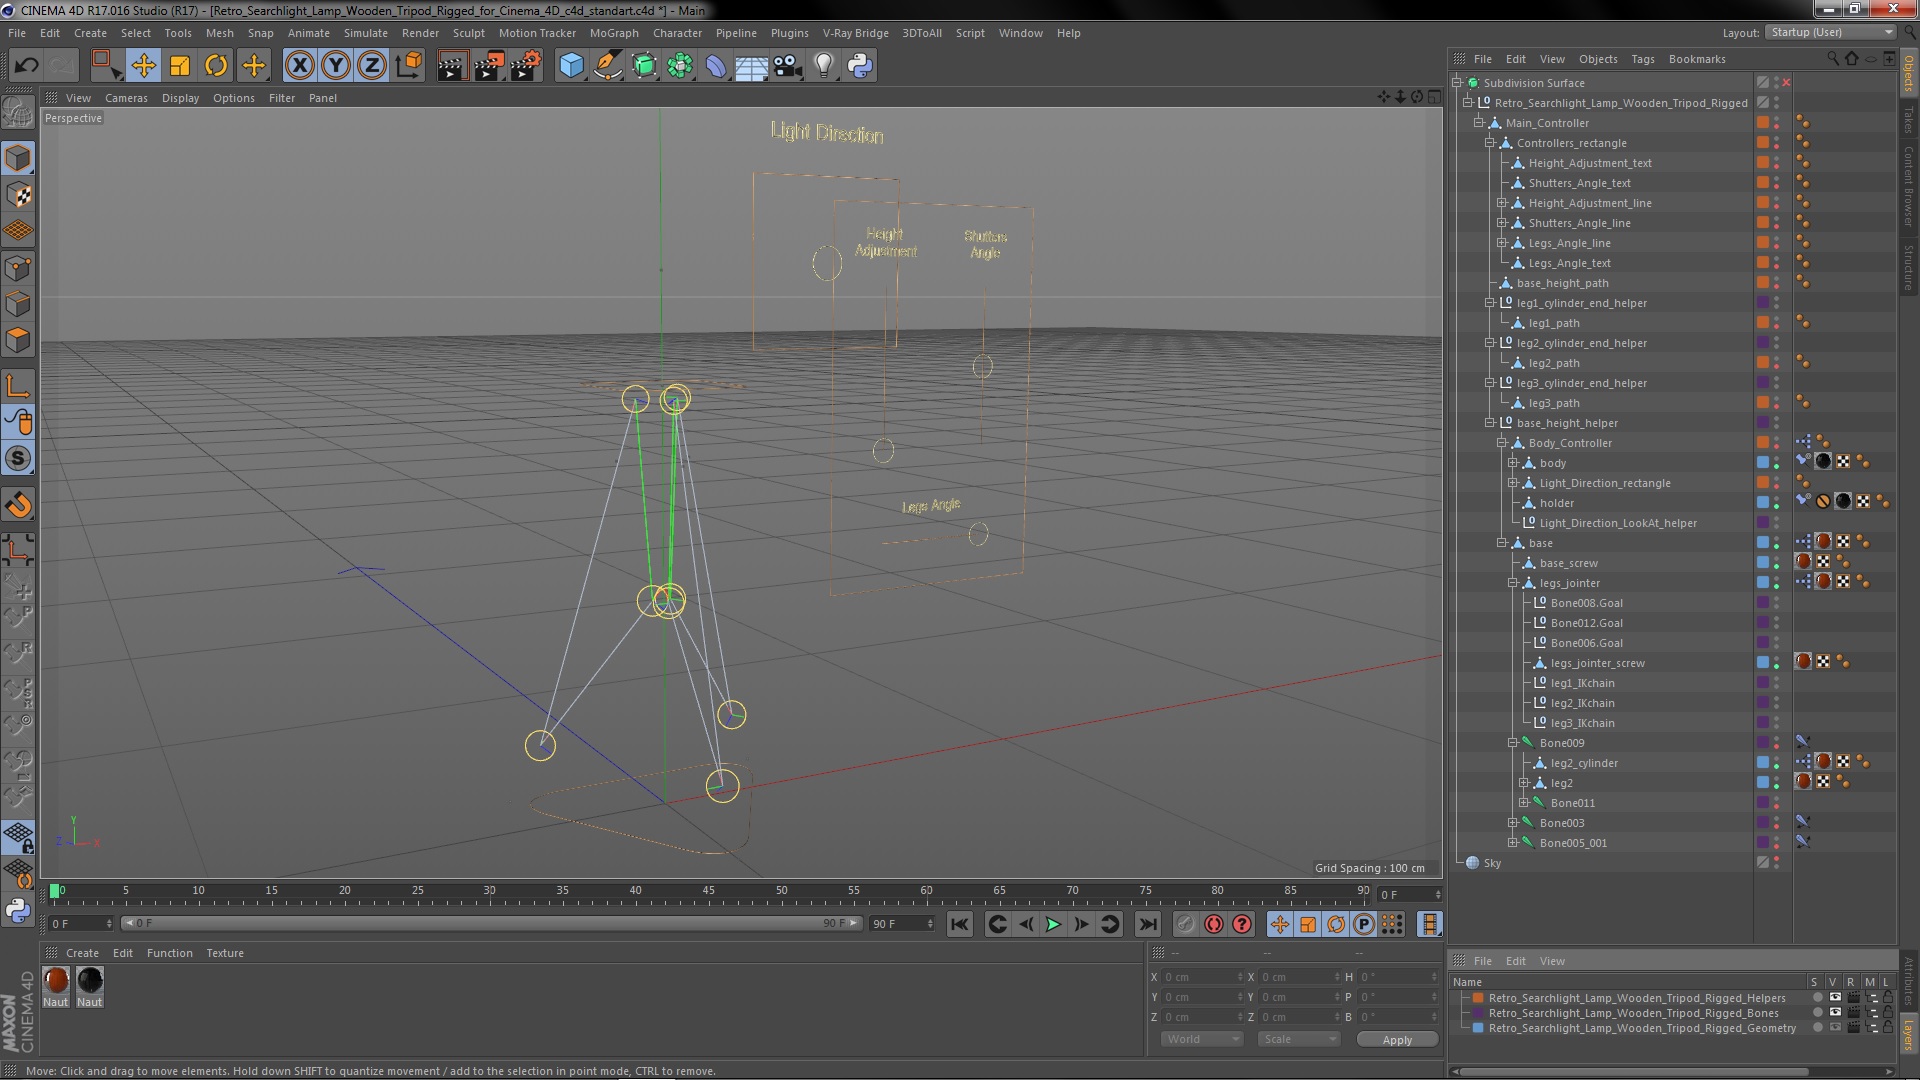Play the animation forward

(1053, 925)
